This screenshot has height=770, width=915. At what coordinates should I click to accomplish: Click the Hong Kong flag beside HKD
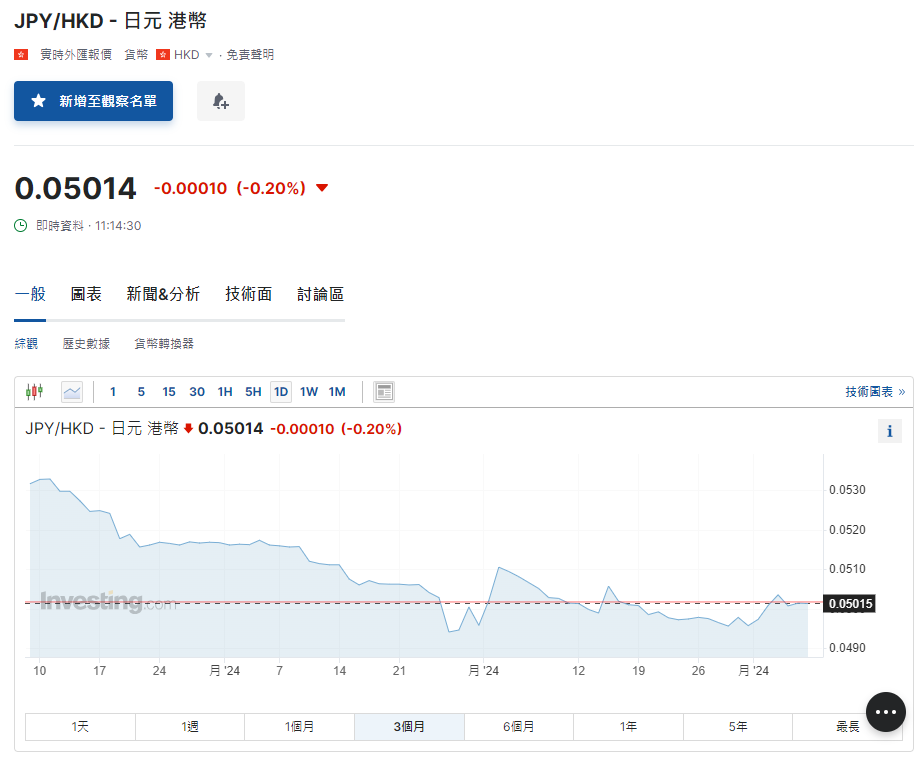coord(163,55)
